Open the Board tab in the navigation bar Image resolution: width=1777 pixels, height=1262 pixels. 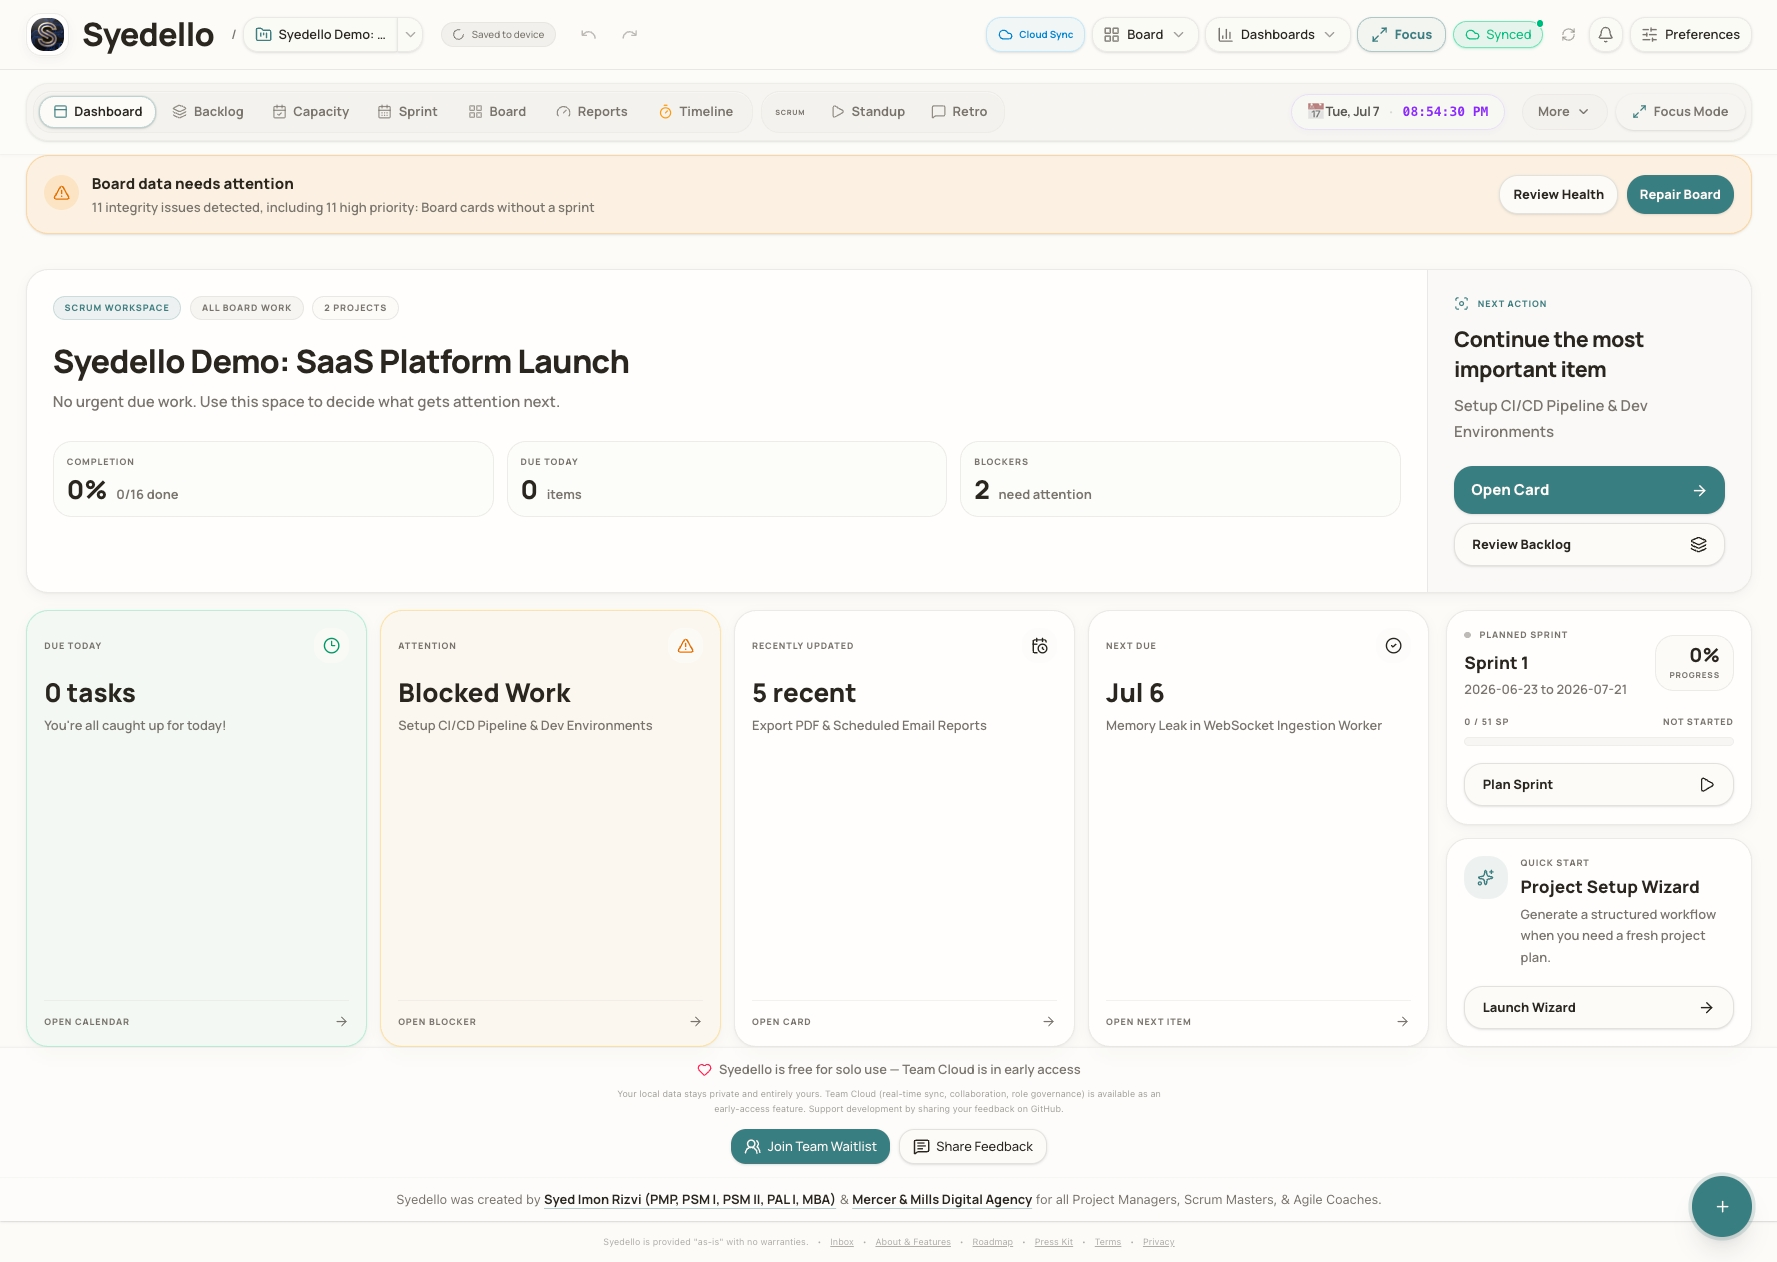click(x=497, y=111)
